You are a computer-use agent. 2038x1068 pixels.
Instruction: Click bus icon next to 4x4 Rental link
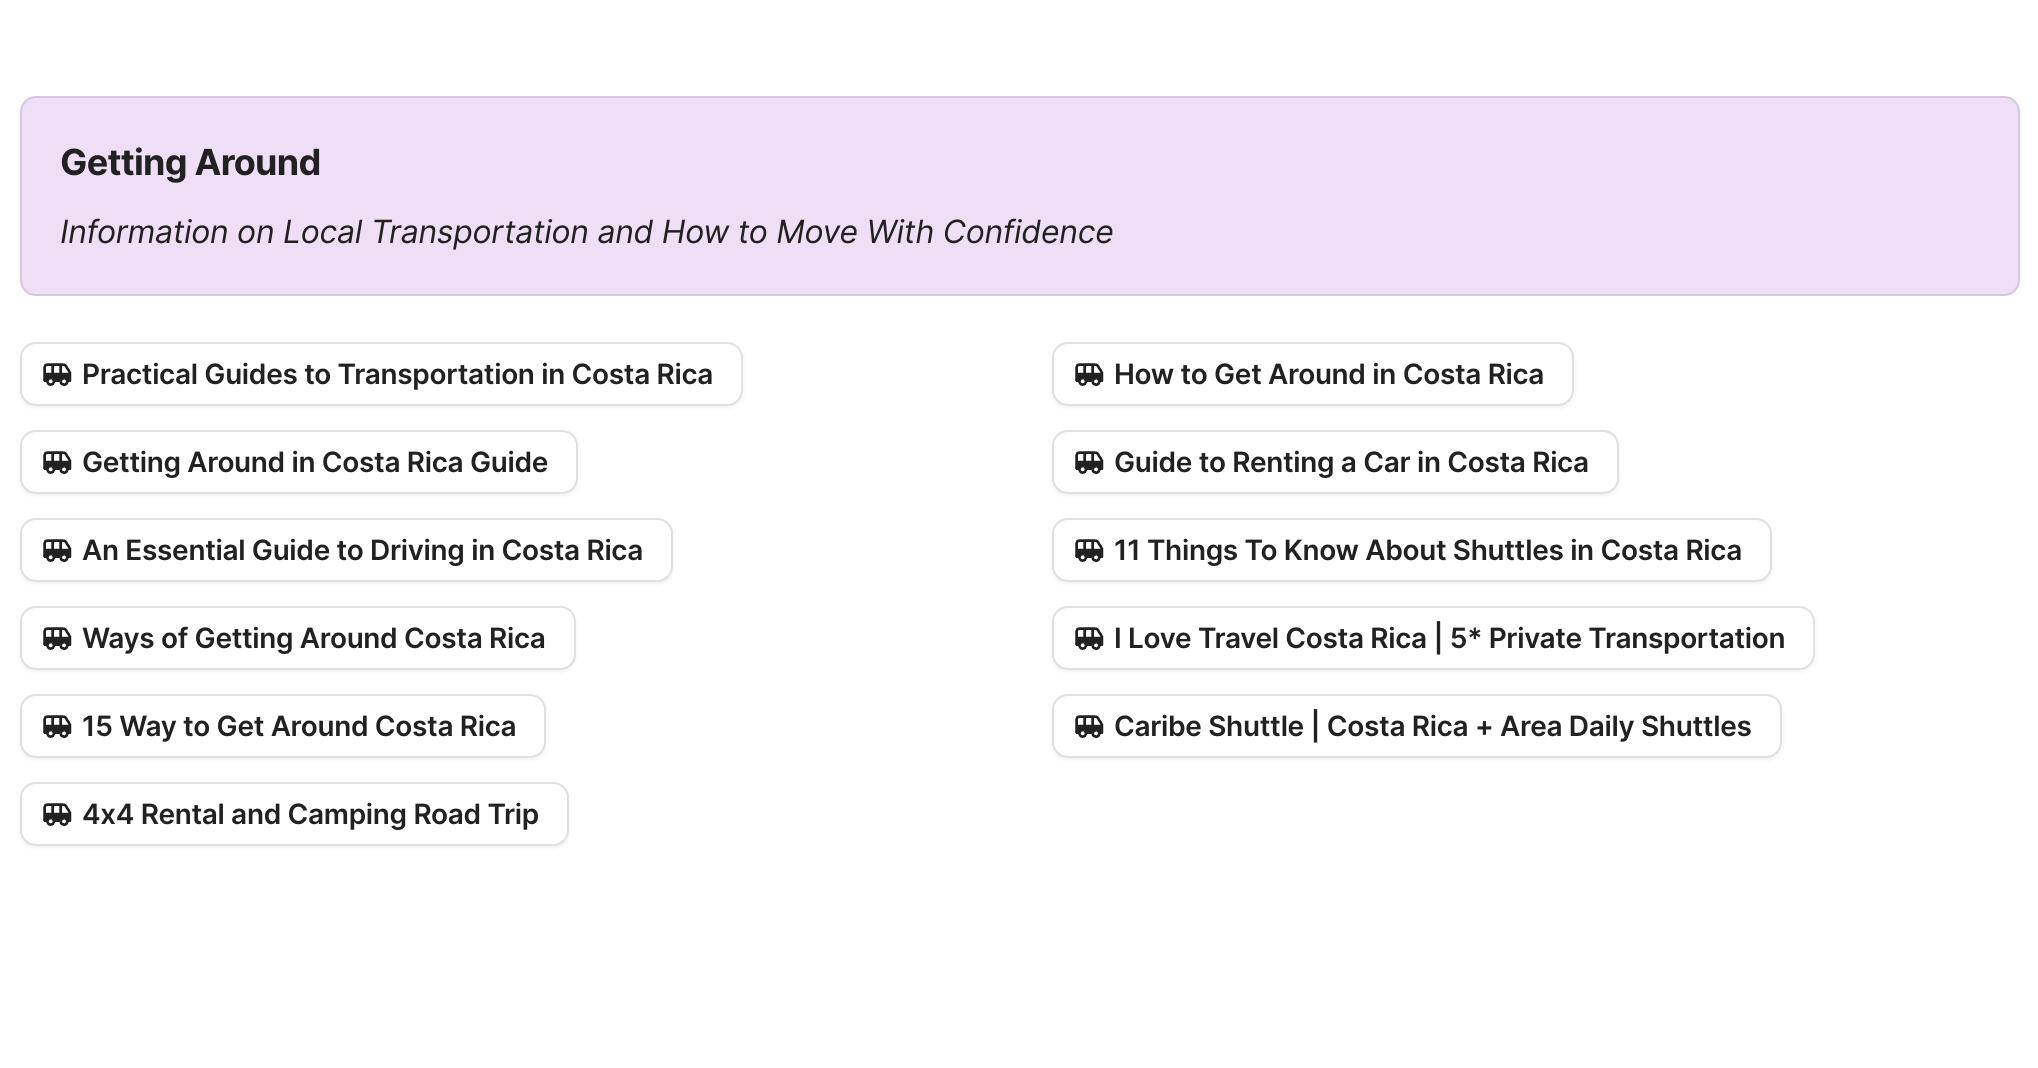[57, 815]
